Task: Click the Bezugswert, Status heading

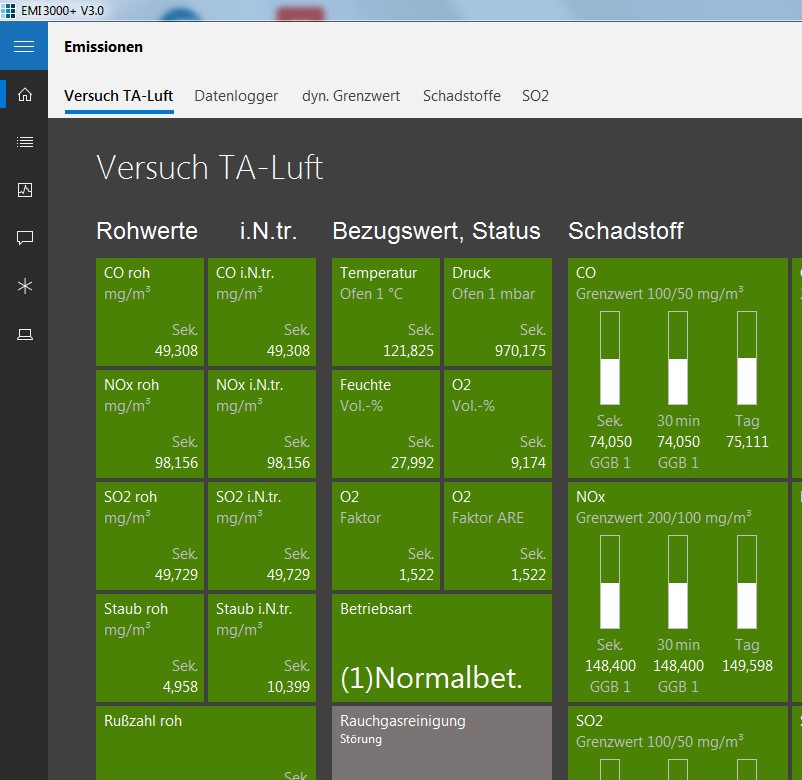Action: point(436,231)
